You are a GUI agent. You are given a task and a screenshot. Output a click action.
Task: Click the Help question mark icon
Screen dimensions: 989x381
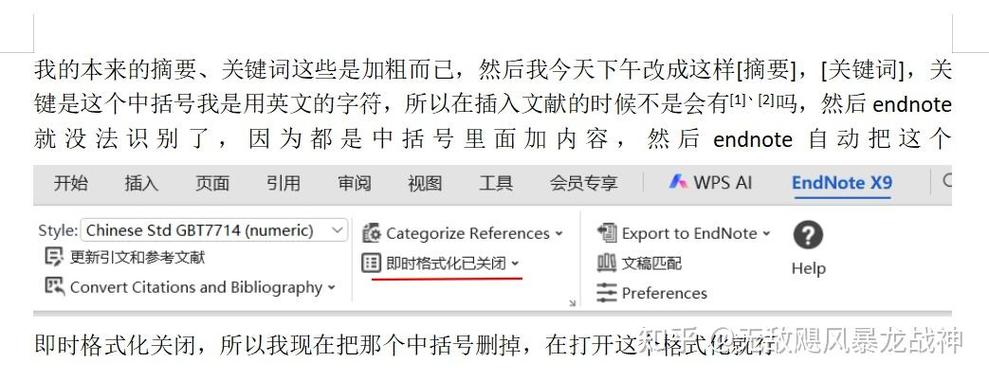808,236
